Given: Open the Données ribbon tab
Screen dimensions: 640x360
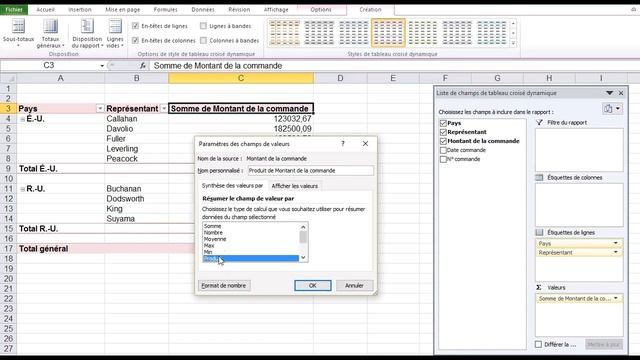Looking at the screenshot, I should [202, 9].
